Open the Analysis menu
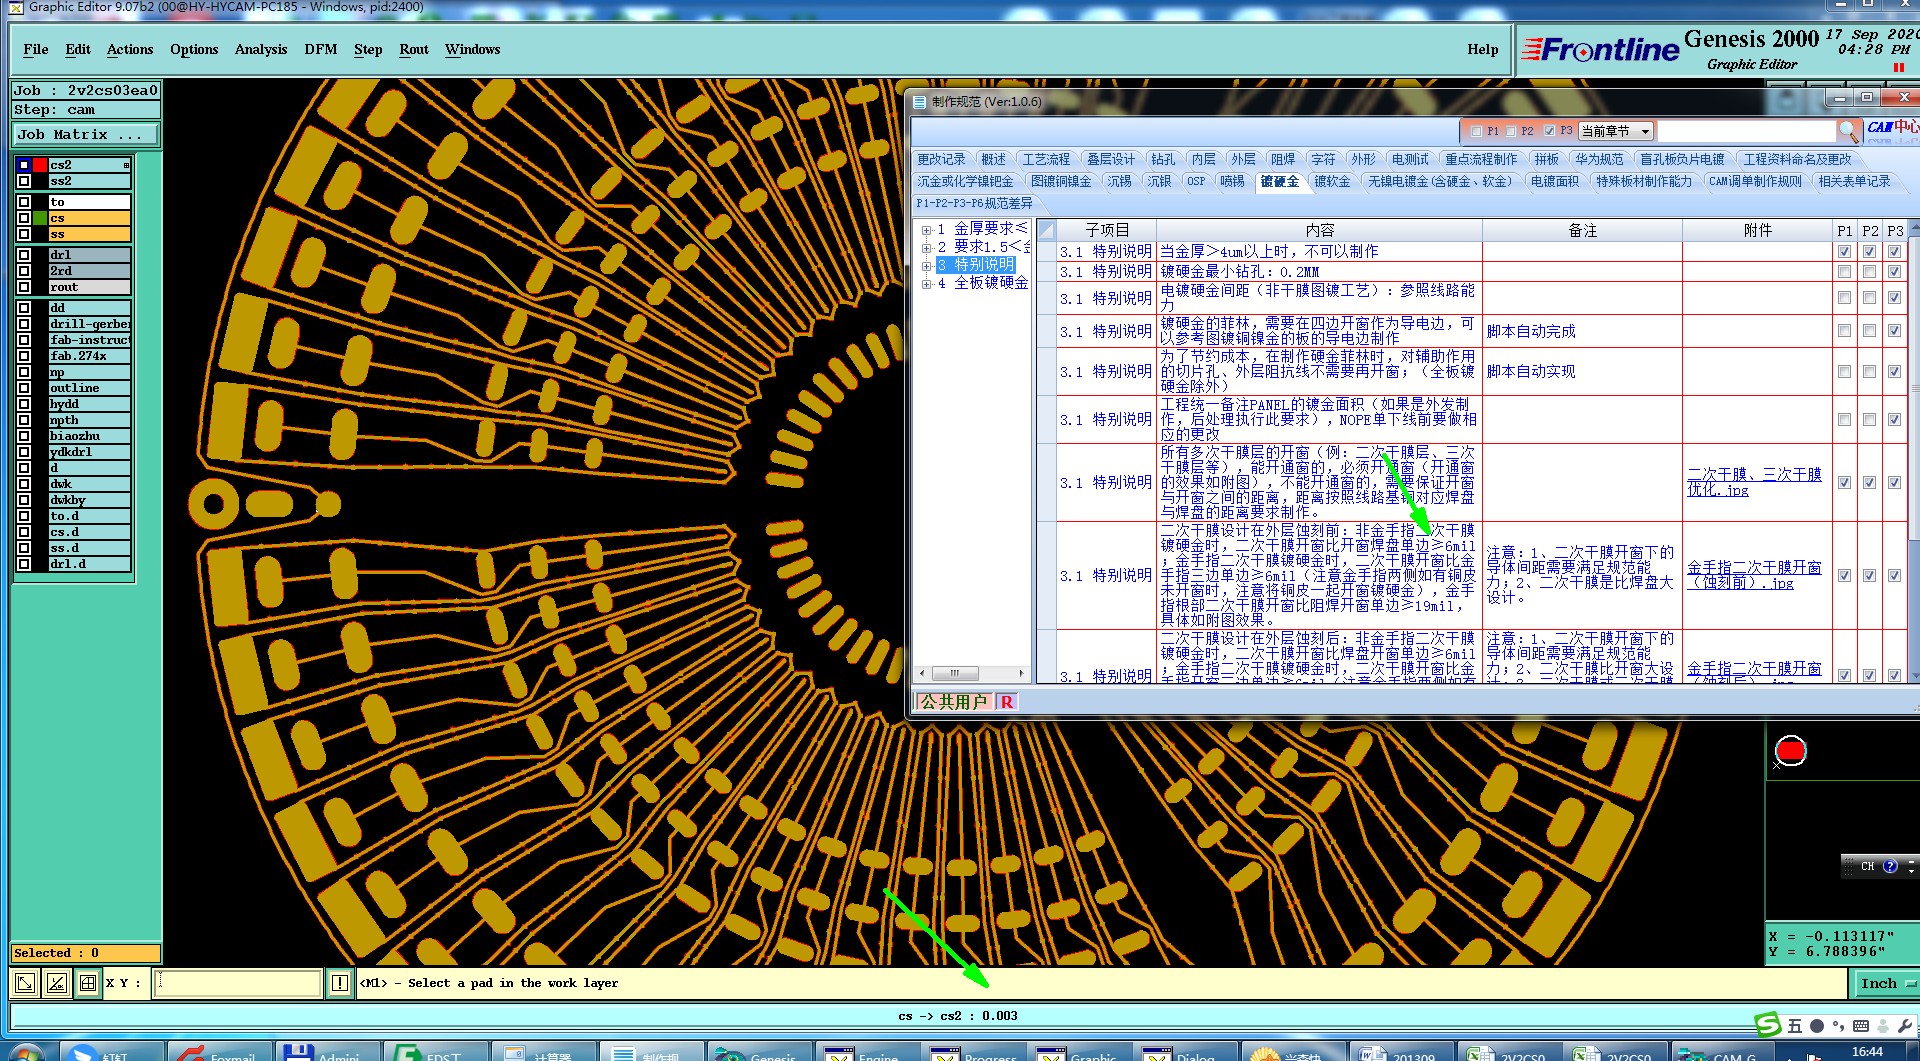This screenshot has height=1061, width=1920. coord(261,49)
